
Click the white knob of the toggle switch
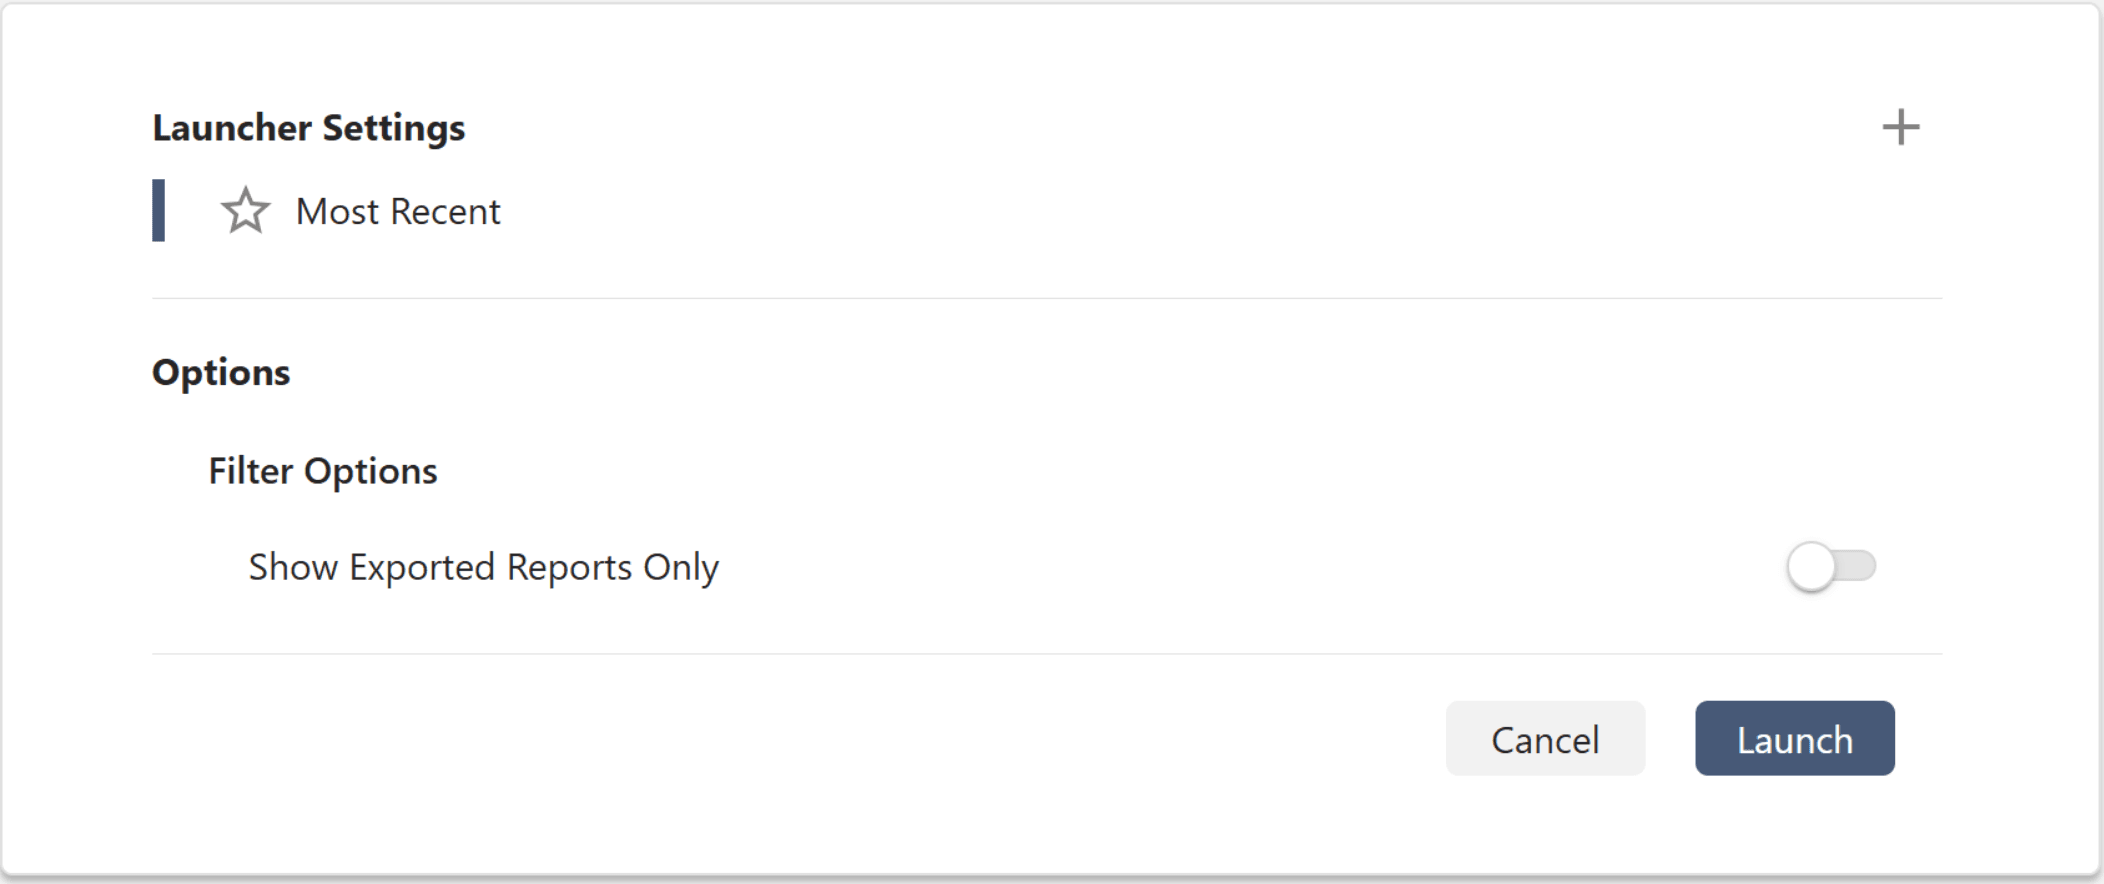[x=1811, y=567]
